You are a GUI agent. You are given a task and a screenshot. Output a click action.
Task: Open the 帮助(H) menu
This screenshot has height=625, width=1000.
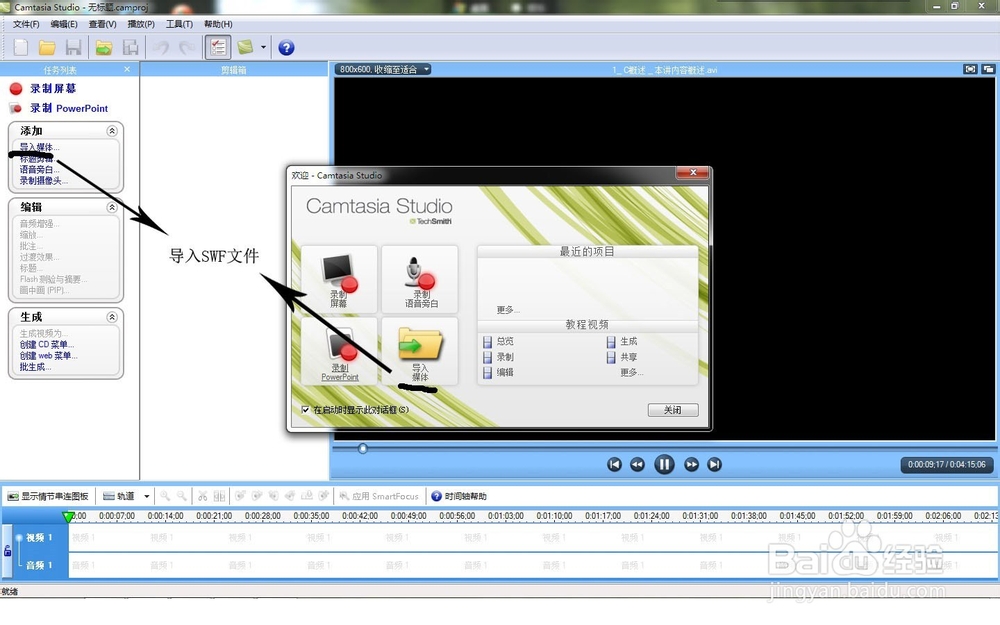218,24
